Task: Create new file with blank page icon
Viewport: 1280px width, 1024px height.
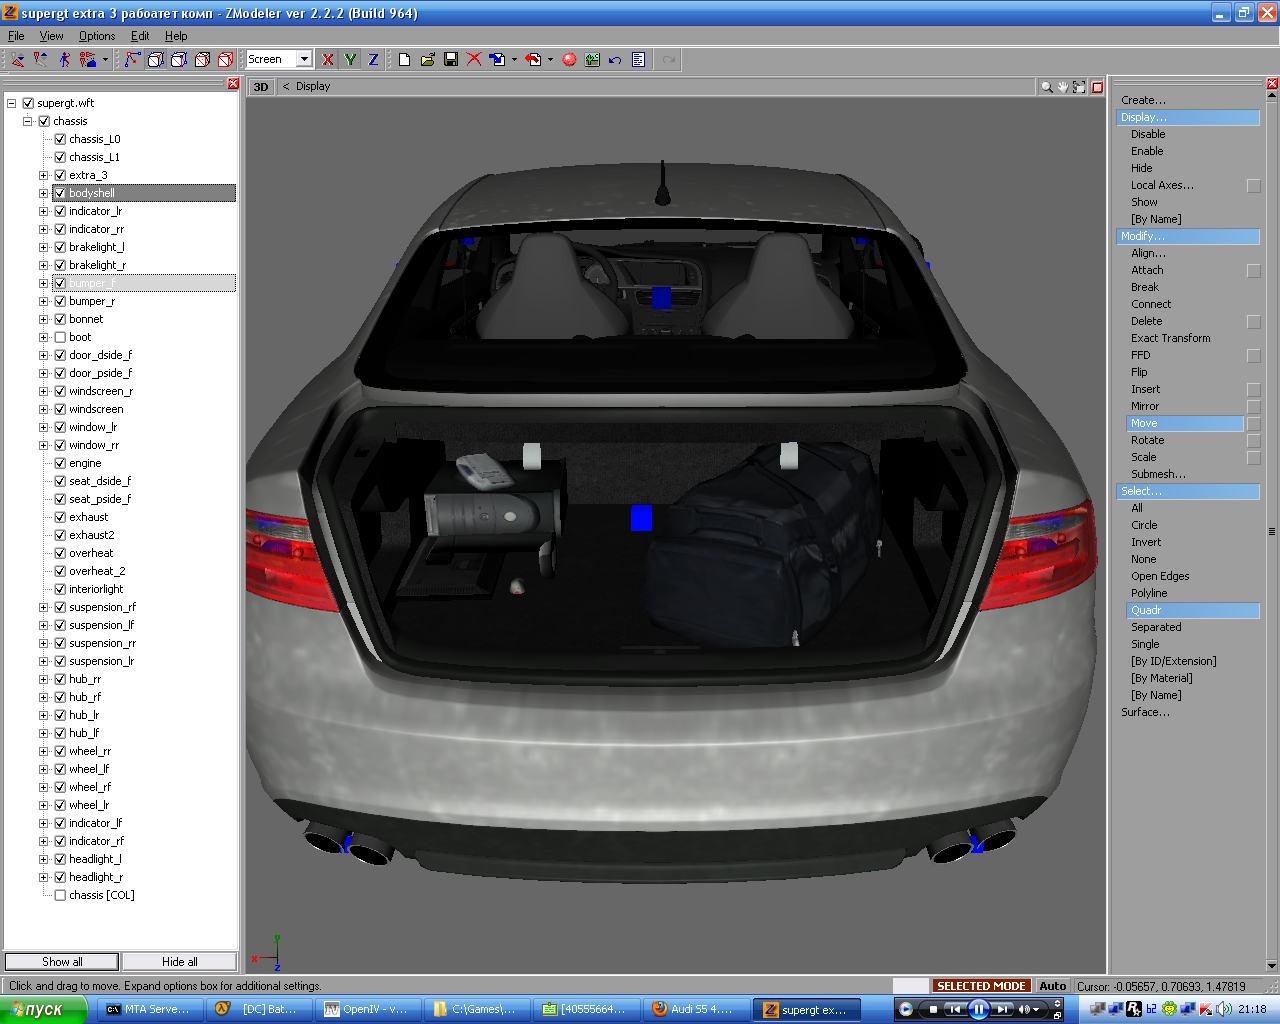Action: (x=404, y=60)
